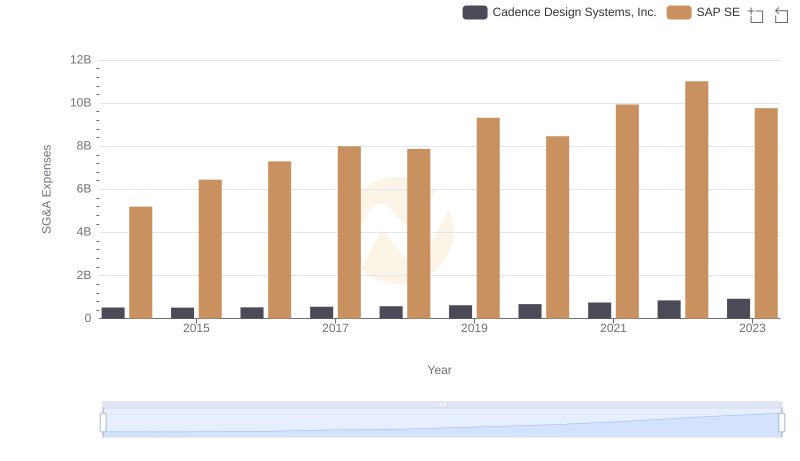Screen dimensions: 800x461
Task: Click the Cadence bar for 2023
Action: 738,309
